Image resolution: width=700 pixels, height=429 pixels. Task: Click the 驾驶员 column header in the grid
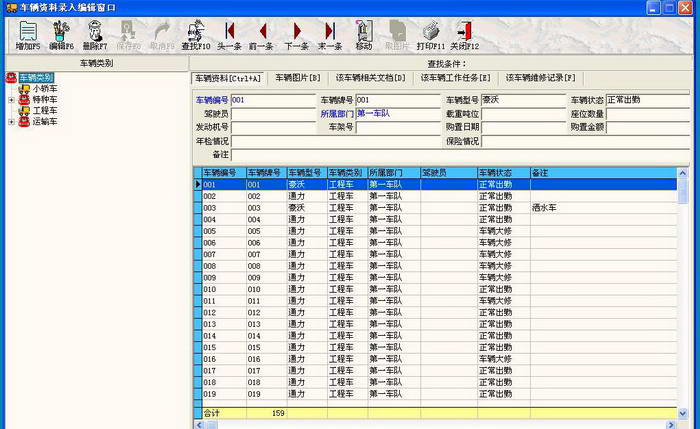point(449,173)
